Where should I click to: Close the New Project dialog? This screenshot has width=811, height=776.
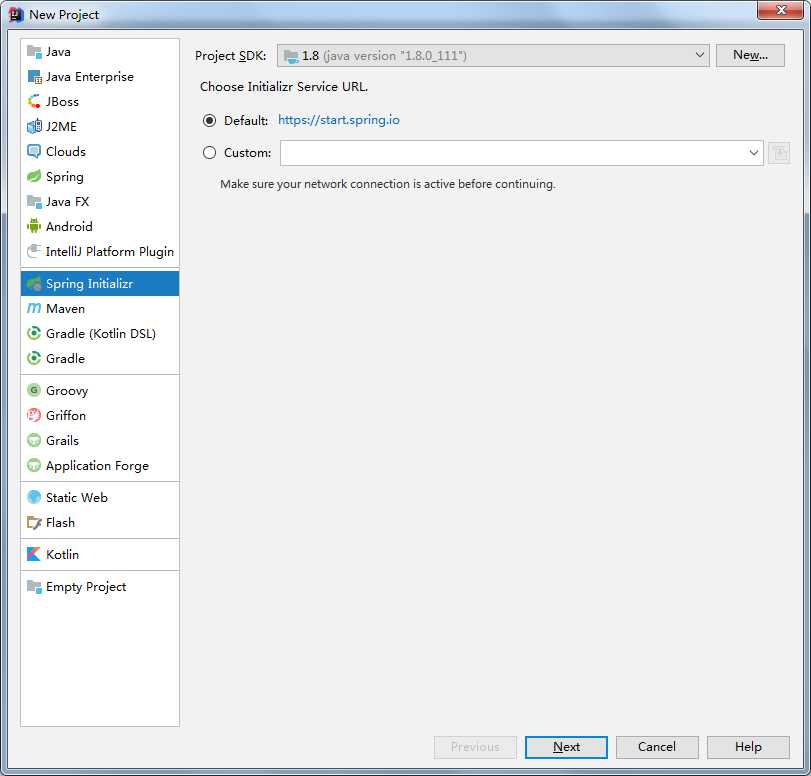[781, 10]
